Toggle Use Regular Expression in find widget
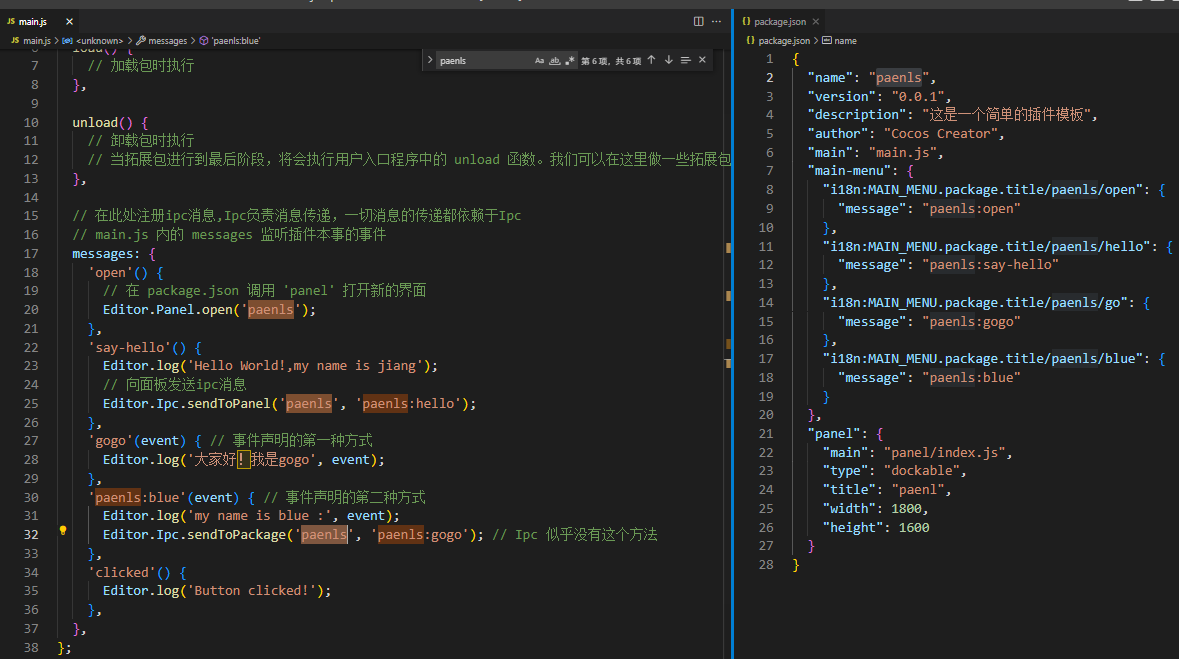 570,60
